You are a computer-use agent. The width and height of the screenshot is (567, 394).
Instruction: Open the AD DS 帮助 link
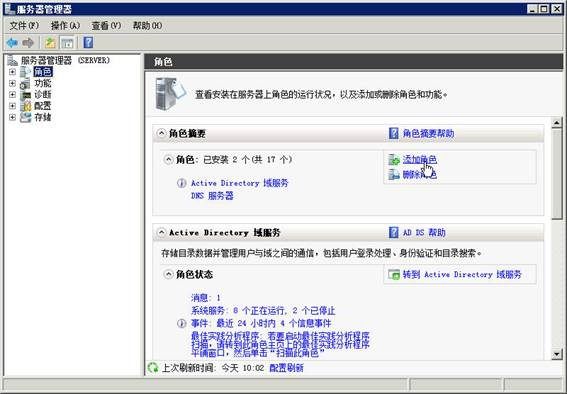point(424,232)
